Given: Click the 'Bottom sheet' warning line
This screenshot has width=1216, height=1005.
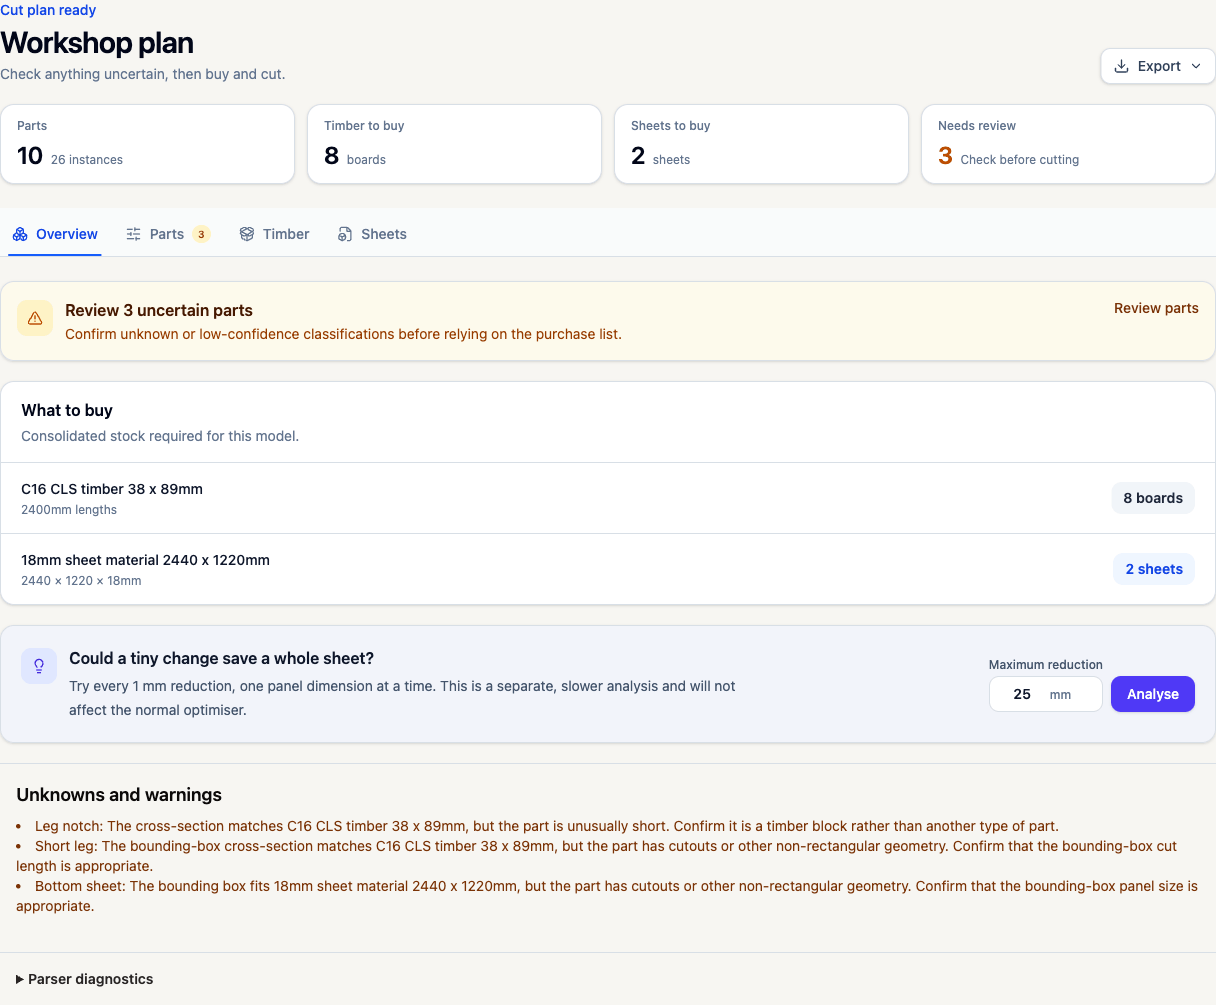Looking at the screenshot, I should coord(607,896).
